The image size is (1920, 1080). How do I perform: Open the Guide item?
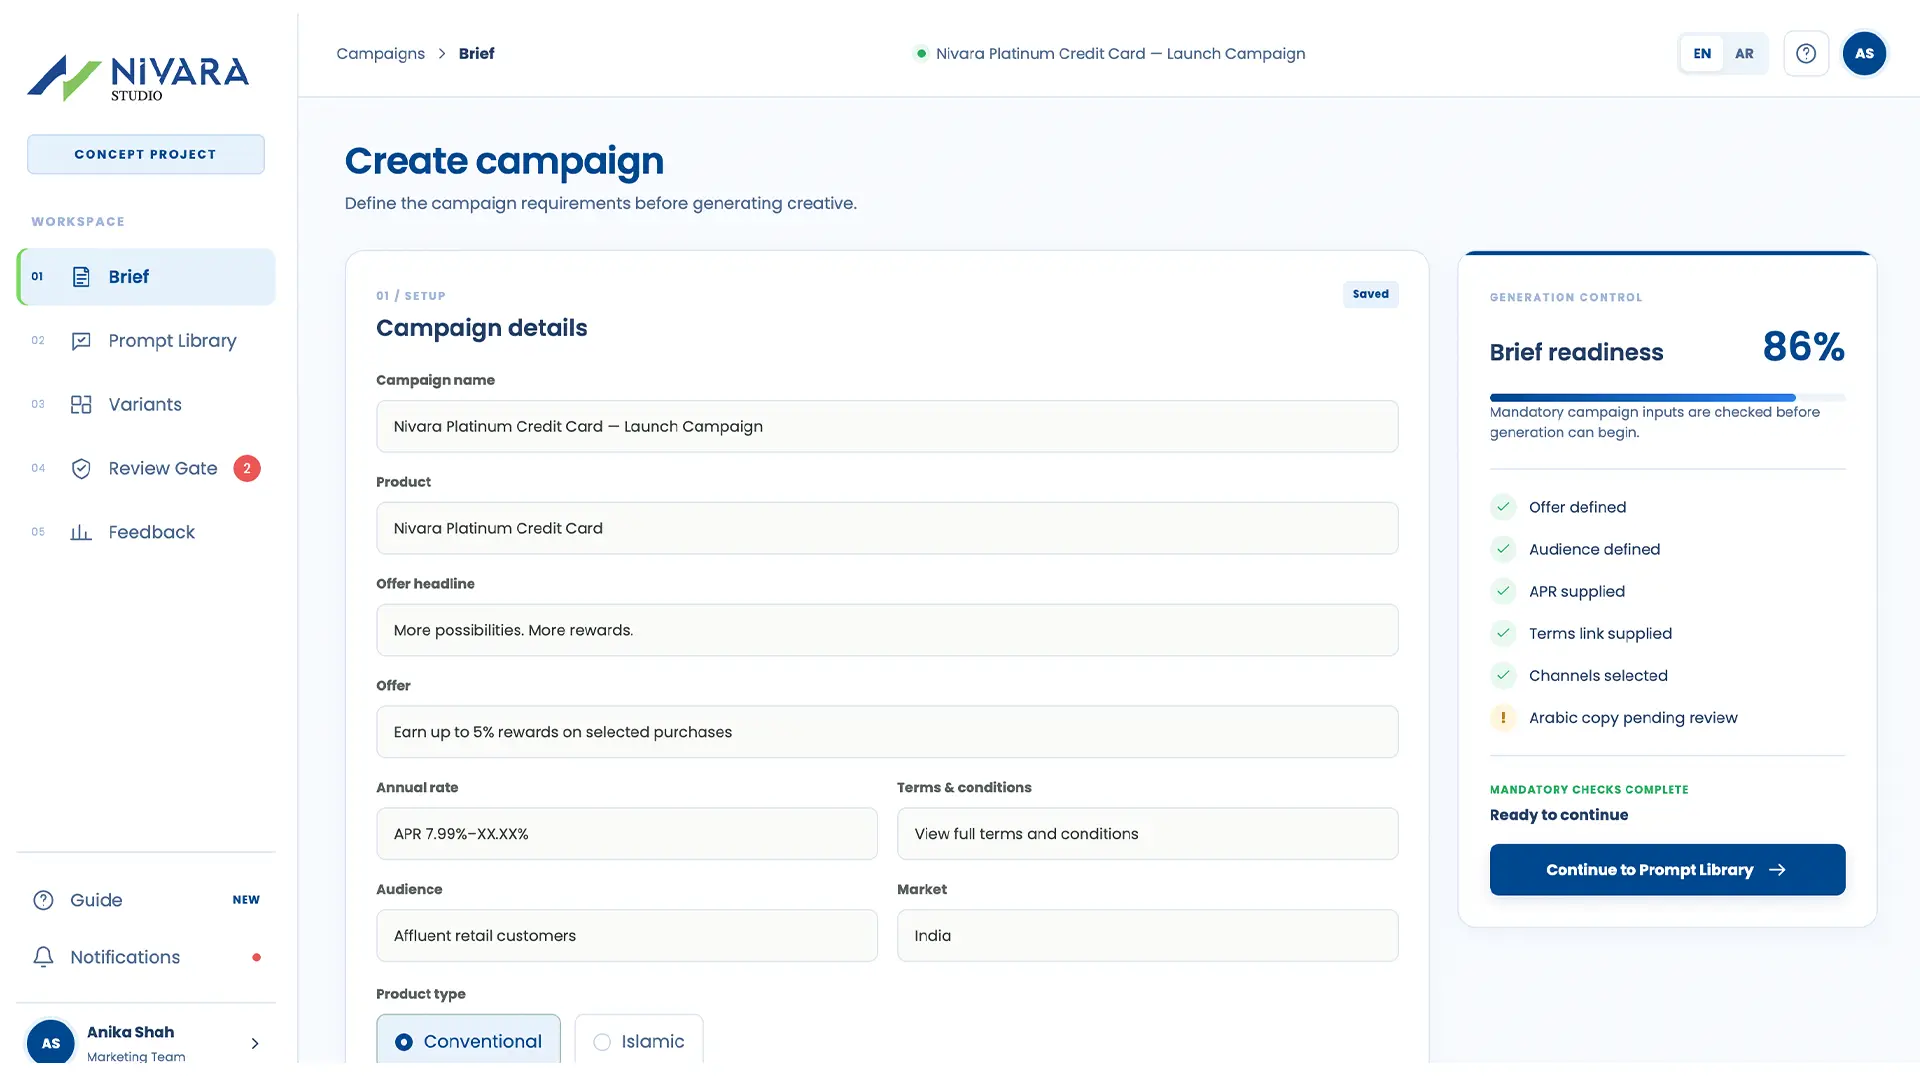click(146, 900)
